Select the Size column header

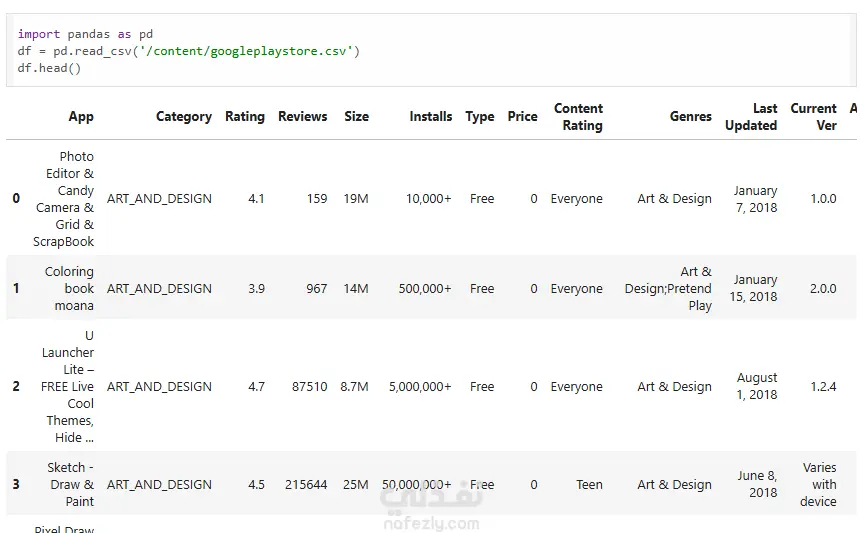tap(356, 116)
